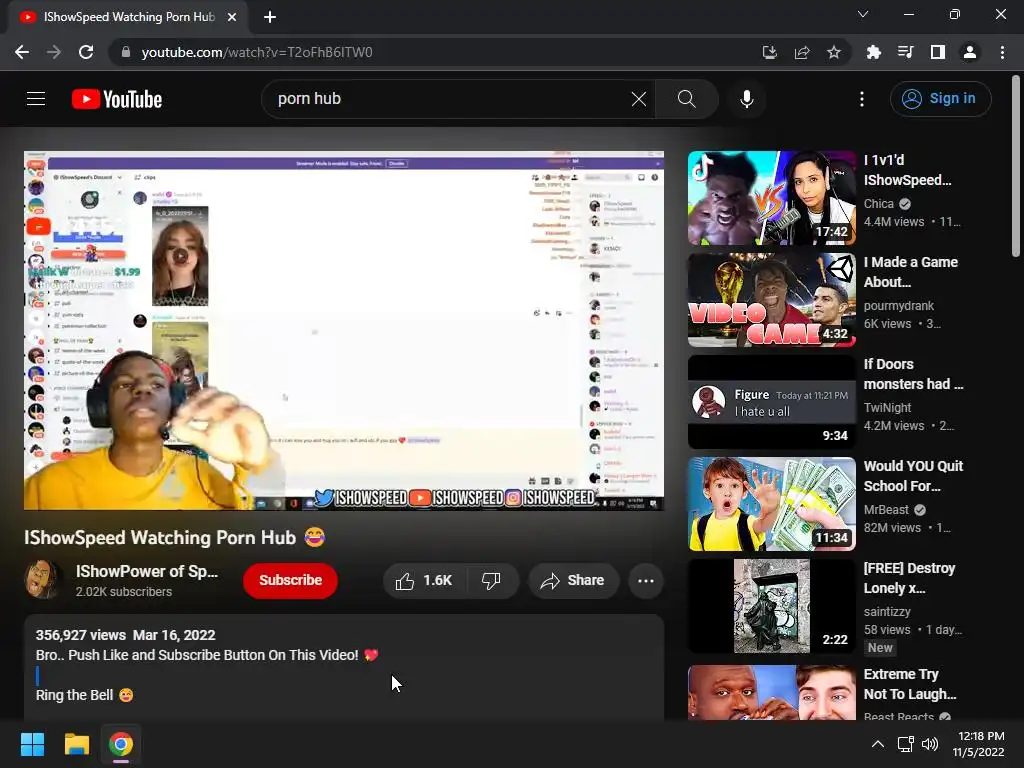Screen dimensions: 1024x768
Task: Open Chrome profile avatar
Action: coord(970,52)
